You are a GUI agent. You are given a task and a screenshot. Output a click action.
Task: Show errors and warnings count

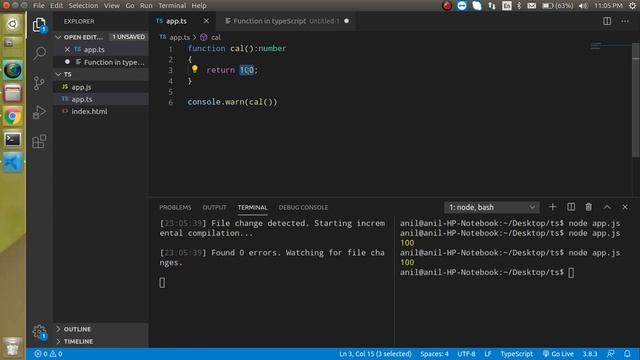[49, 354]
